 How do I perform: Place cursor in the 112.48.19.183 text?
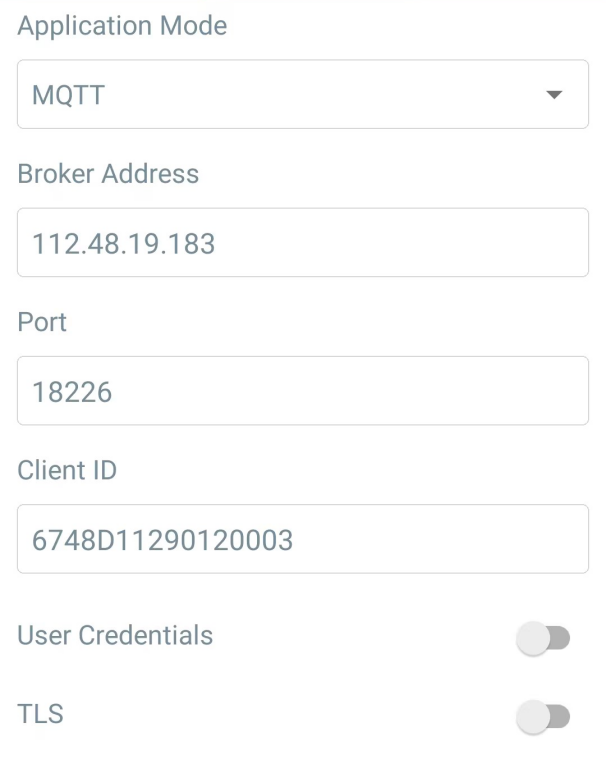tap(124, 243)
